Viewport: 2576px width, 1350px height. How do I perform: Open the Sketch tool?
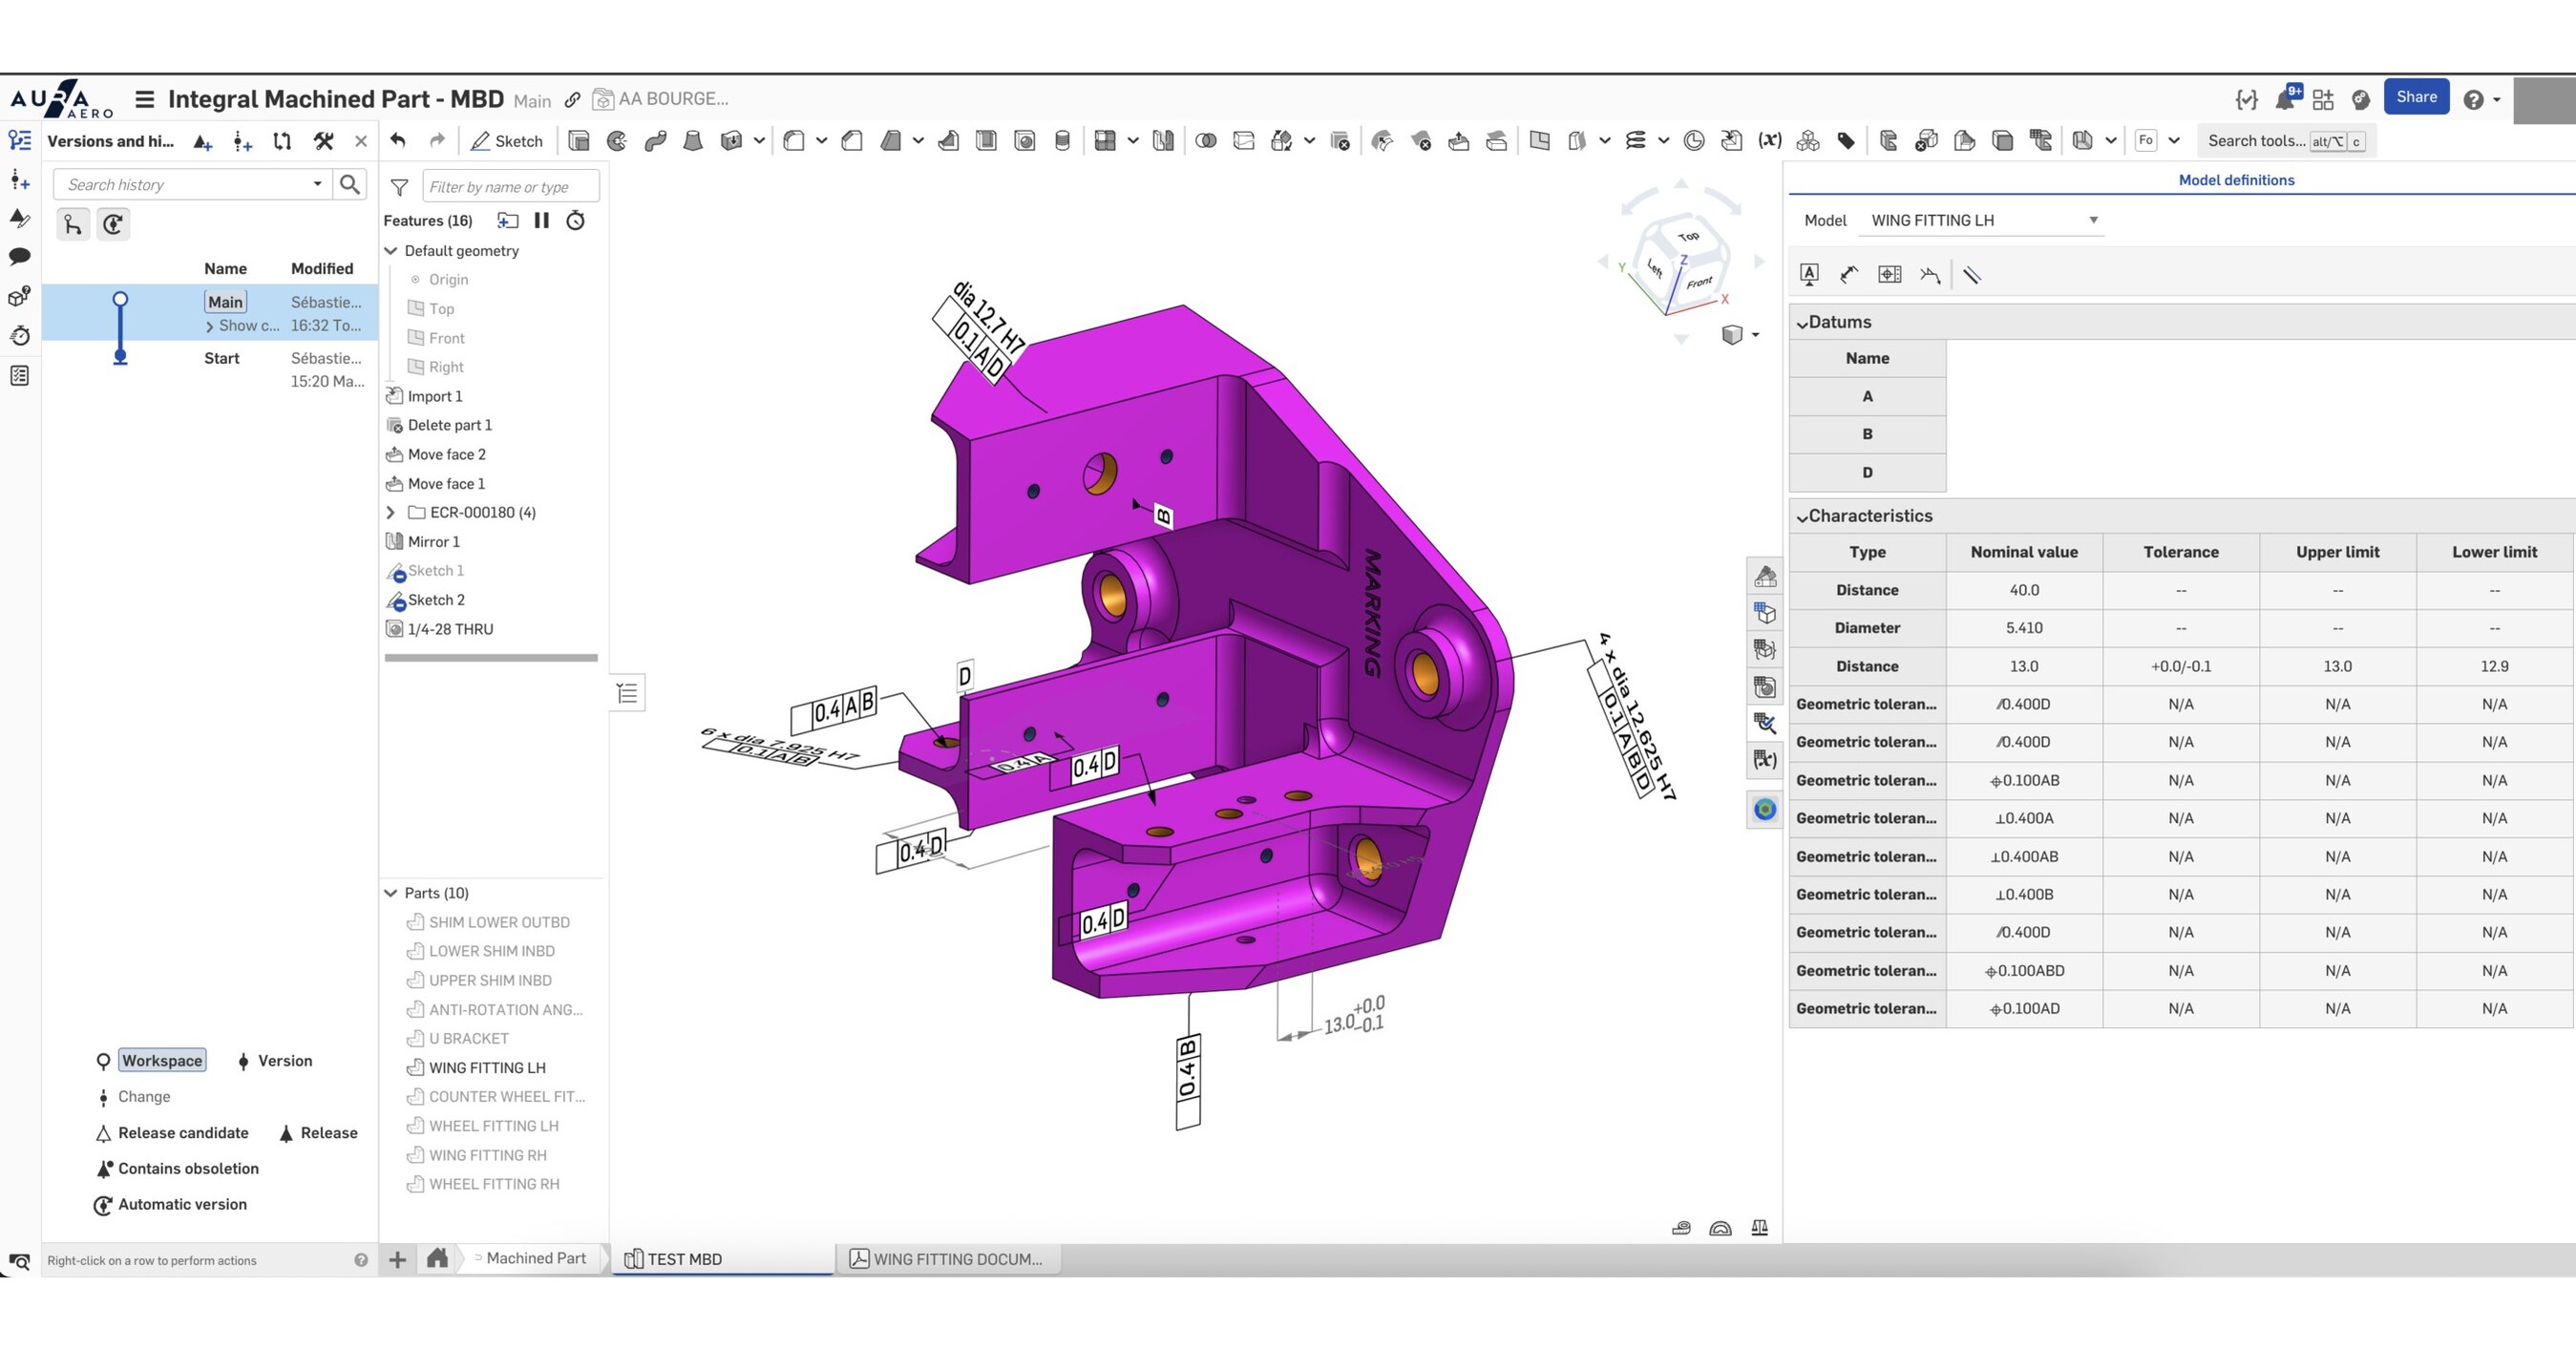click(507, 140)
